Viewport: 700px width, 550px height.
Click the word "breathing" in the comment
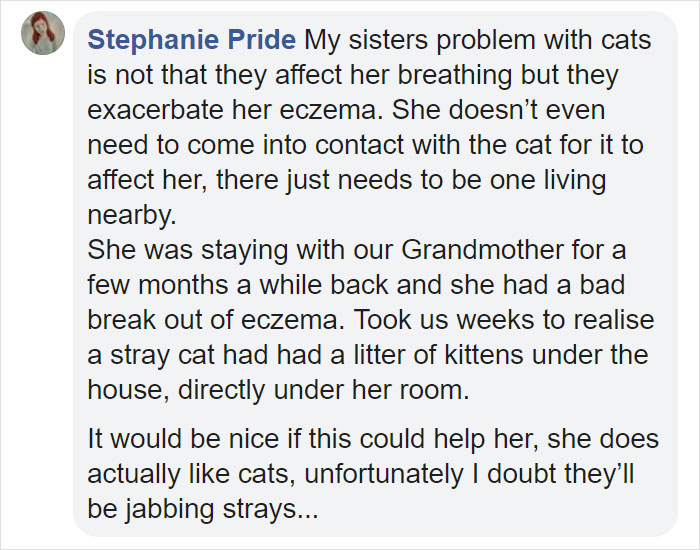tap(454, 75)
